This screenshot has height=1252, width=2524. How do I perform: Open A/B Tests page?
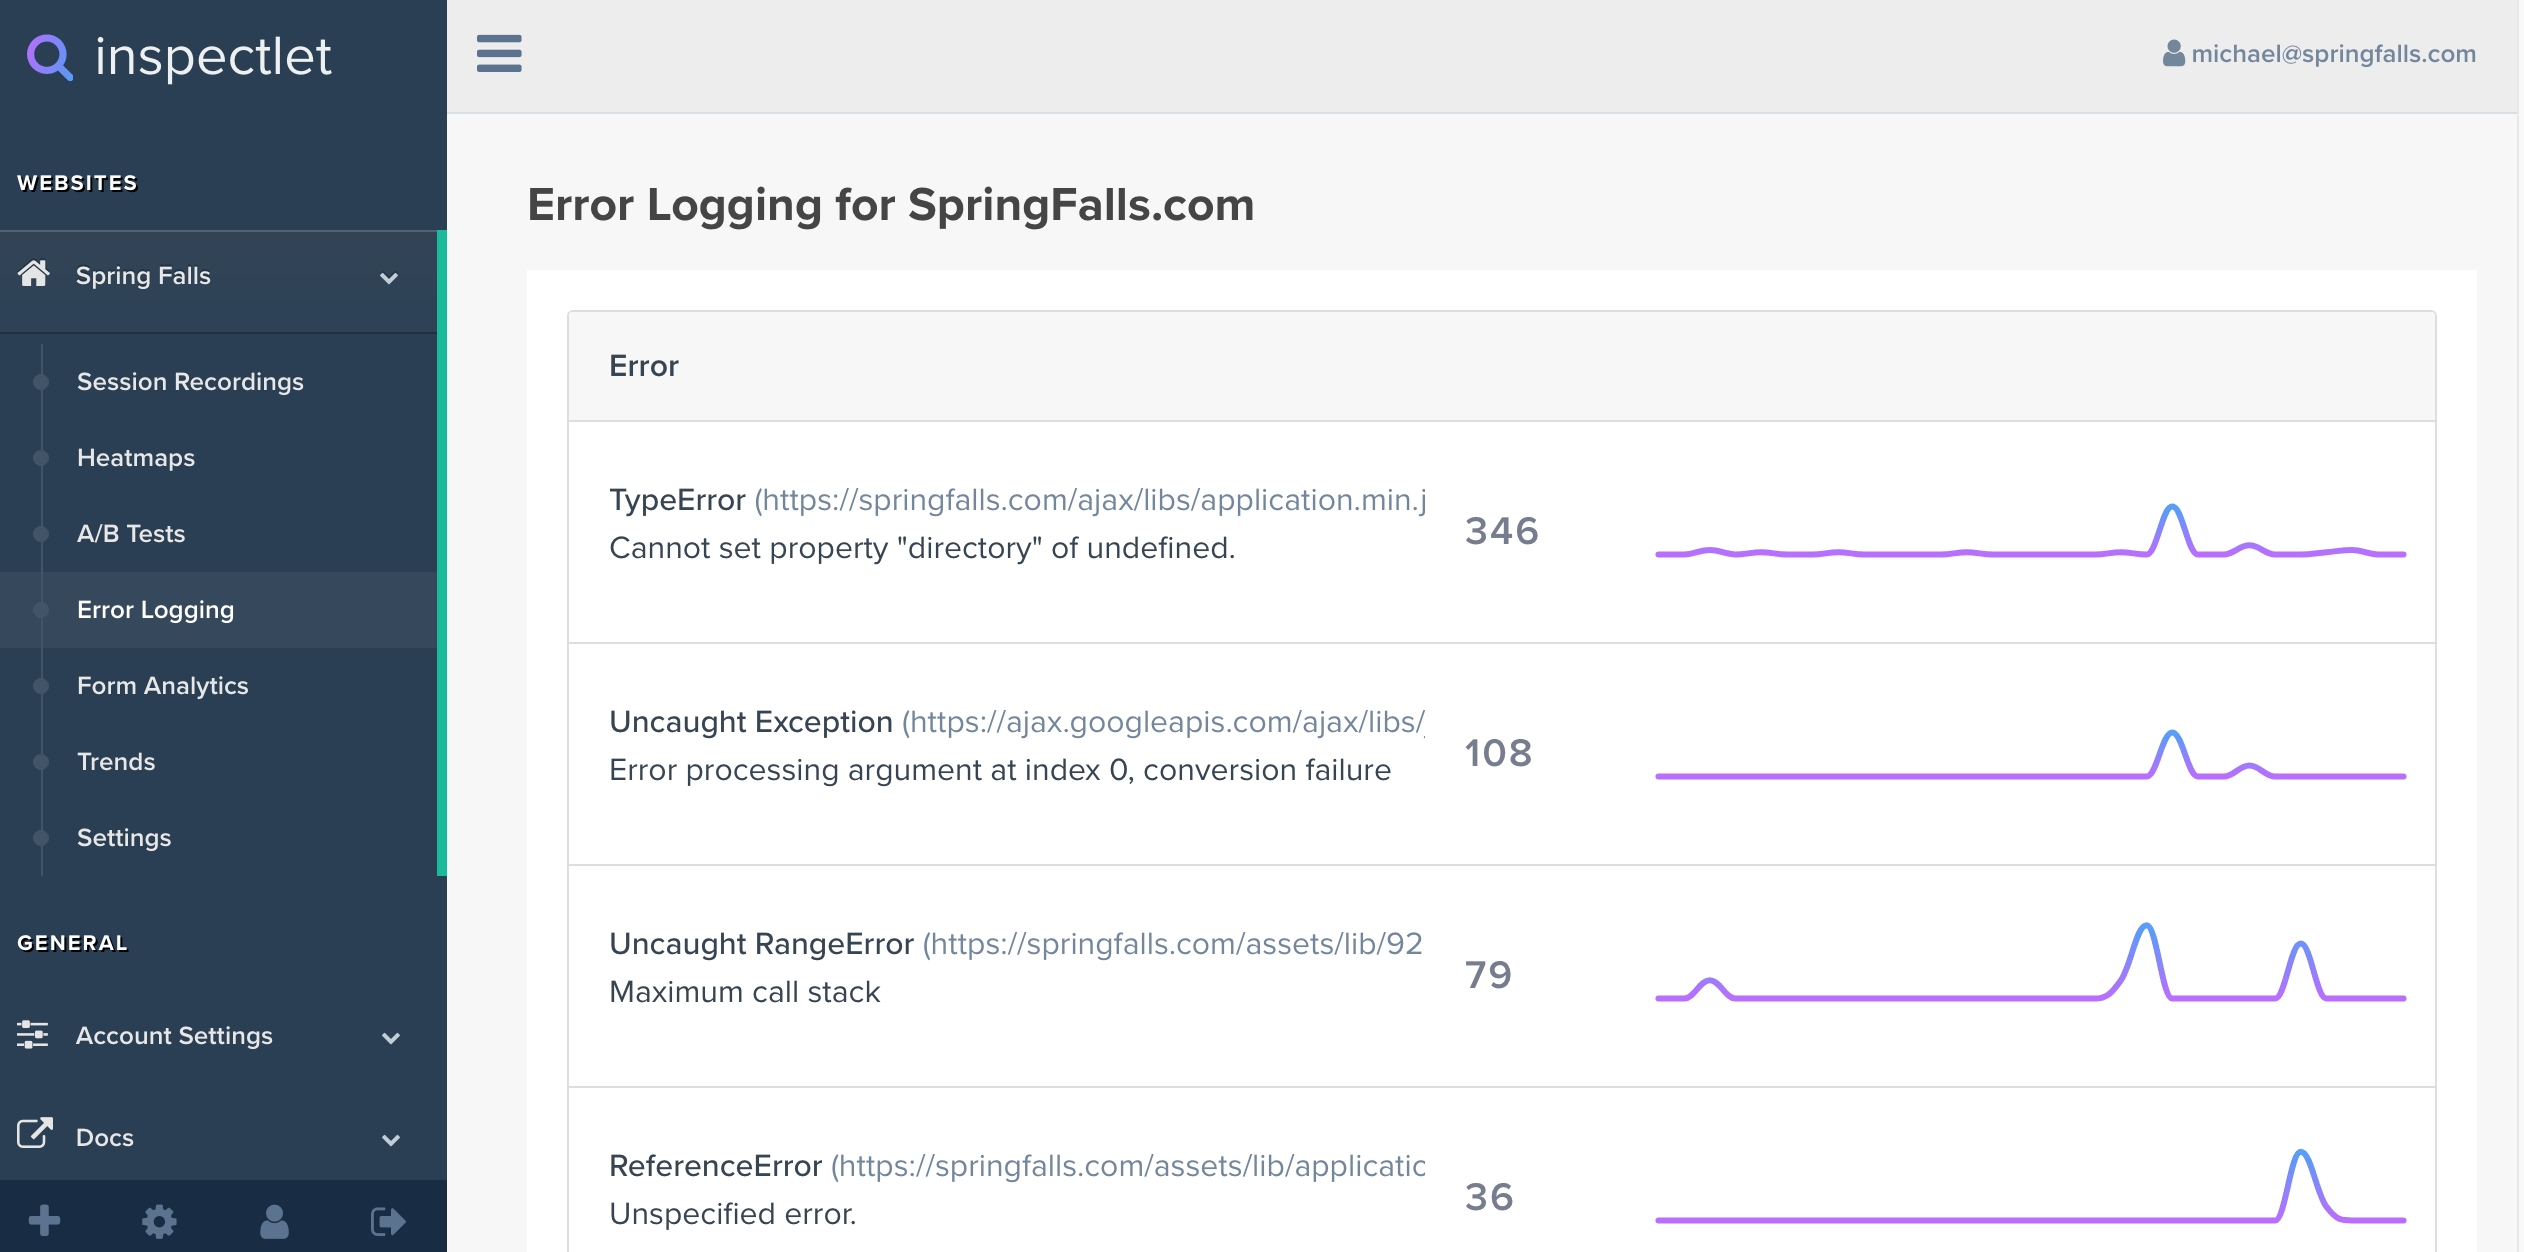pos(130,533)
